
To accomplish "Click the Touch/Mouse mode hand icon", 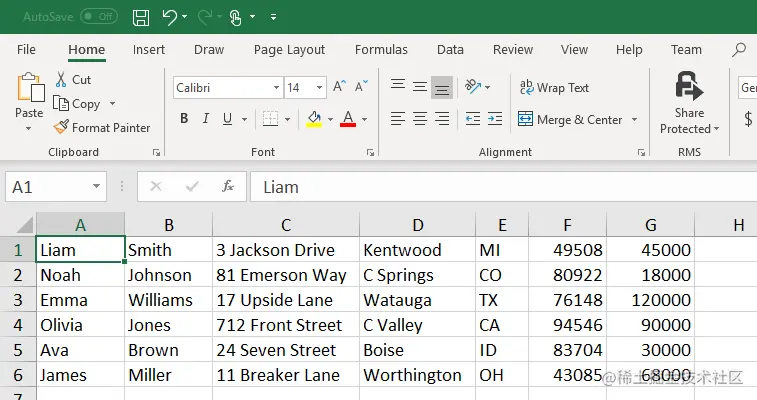I will pyautogui.click(x=235, y=17).
